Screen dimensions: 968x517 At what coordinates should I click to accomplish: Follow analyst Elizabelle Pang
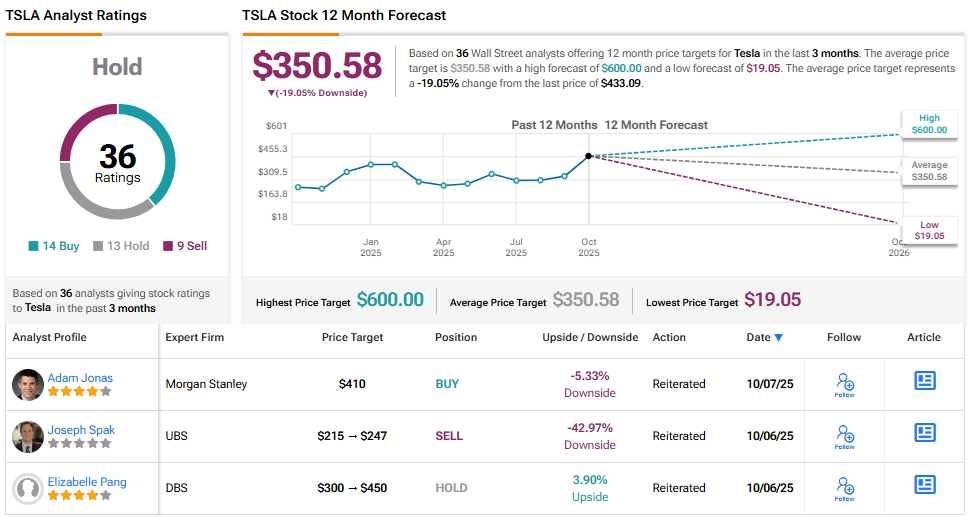(844, 488)
